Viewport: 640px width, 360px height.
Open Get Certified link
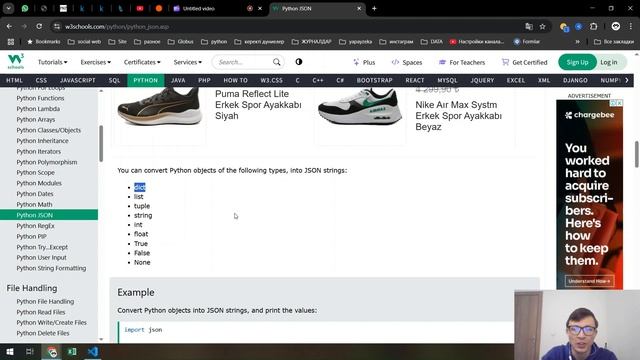click(524, 62)
